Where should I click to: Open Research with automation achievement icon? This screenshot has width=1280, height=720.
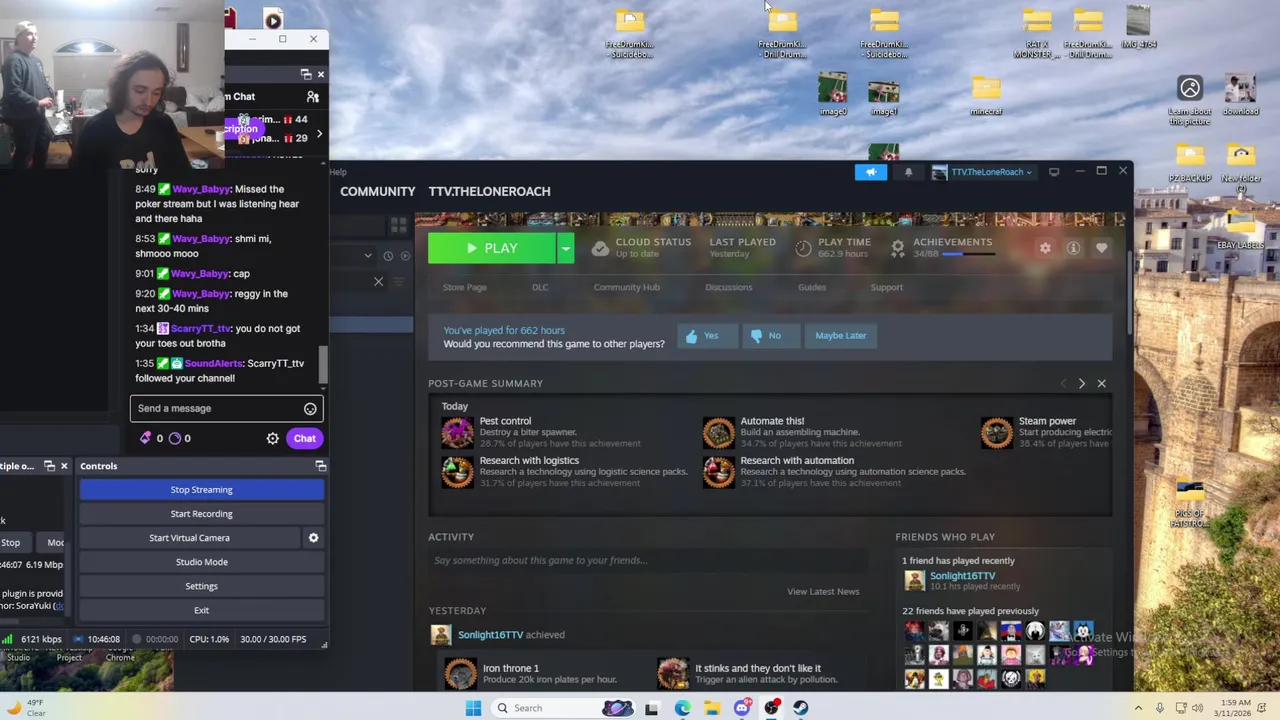point(718,471)
